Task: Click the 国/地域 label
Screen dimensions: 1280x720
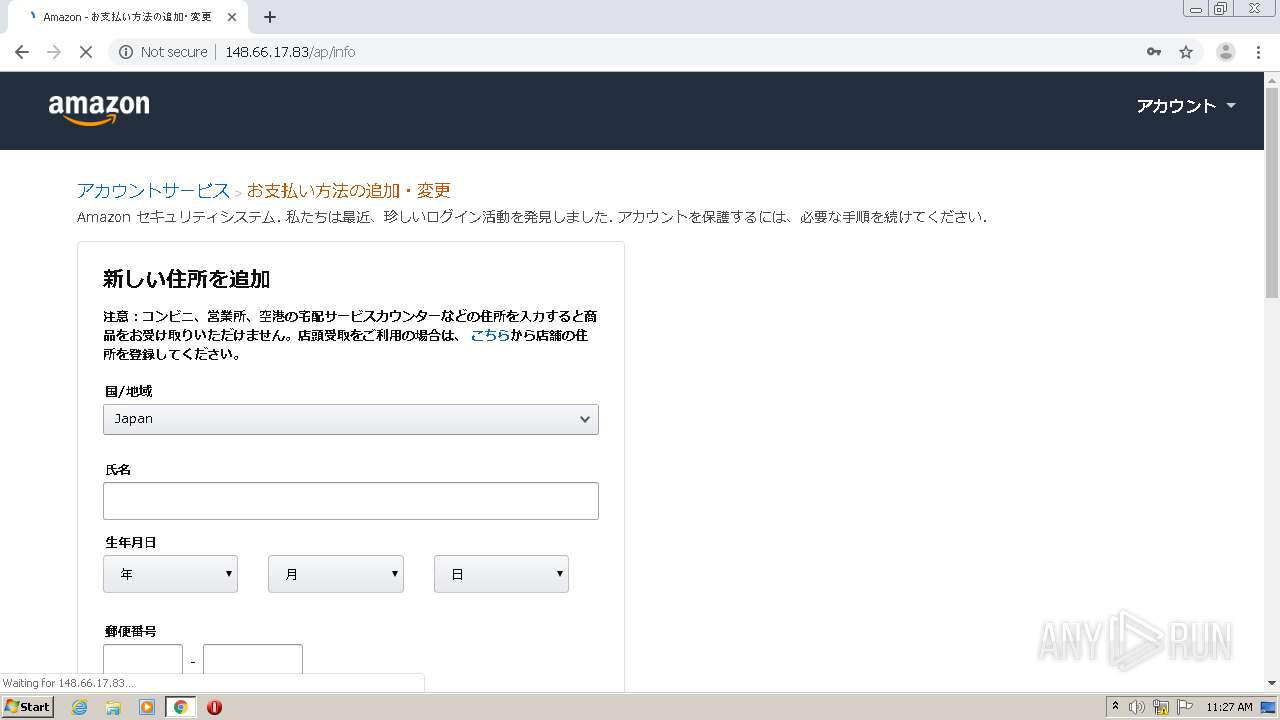Action: click(x=129, y=391)
